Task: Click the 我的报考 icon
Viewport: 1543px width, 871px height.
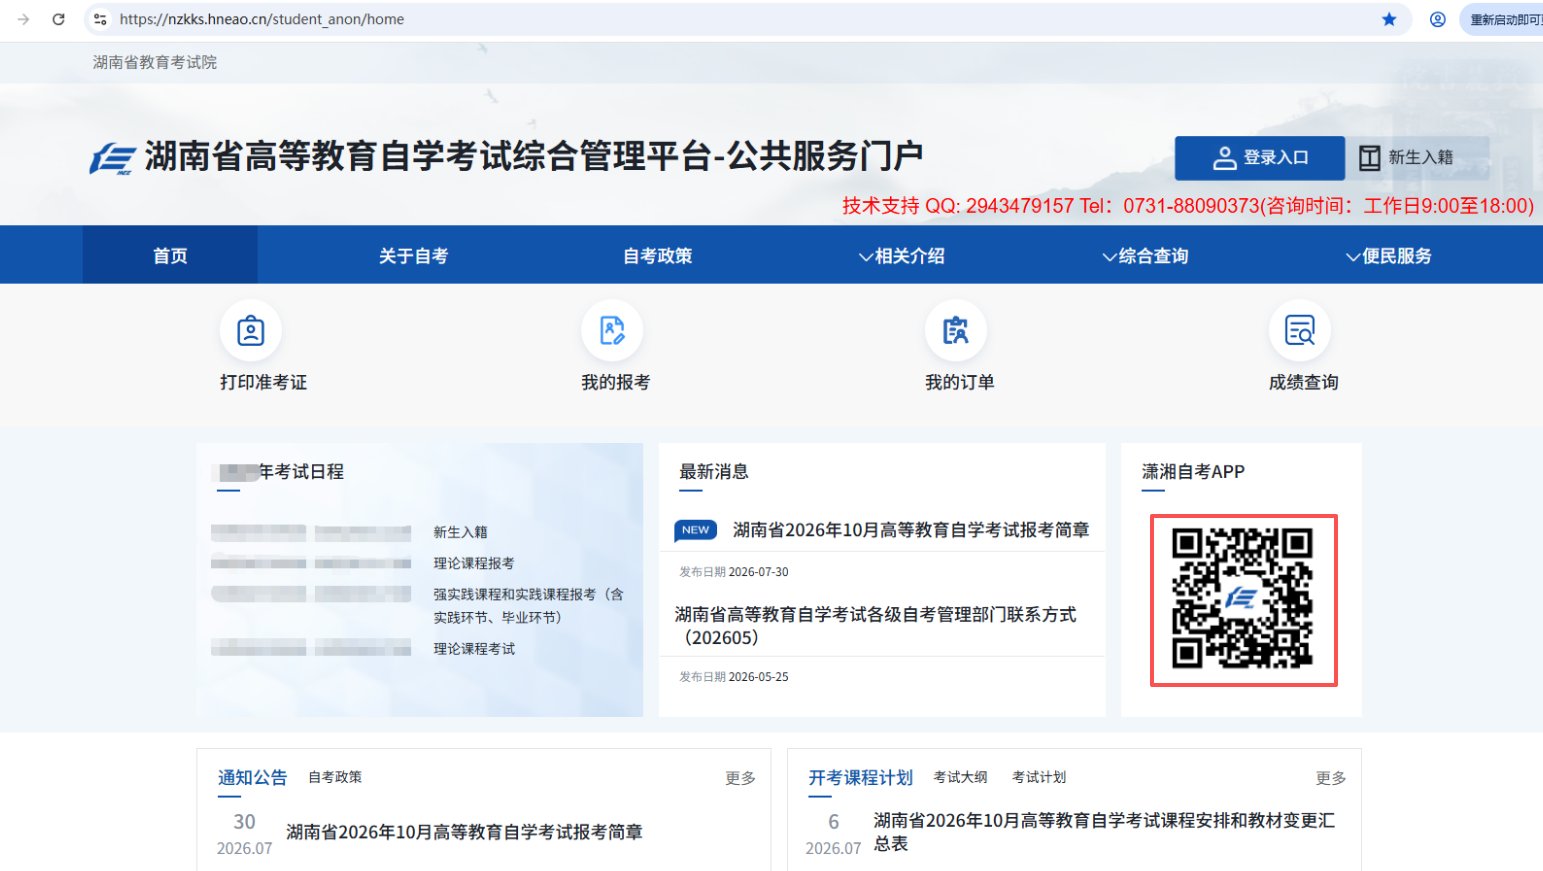Action: (x=612, y=330)
